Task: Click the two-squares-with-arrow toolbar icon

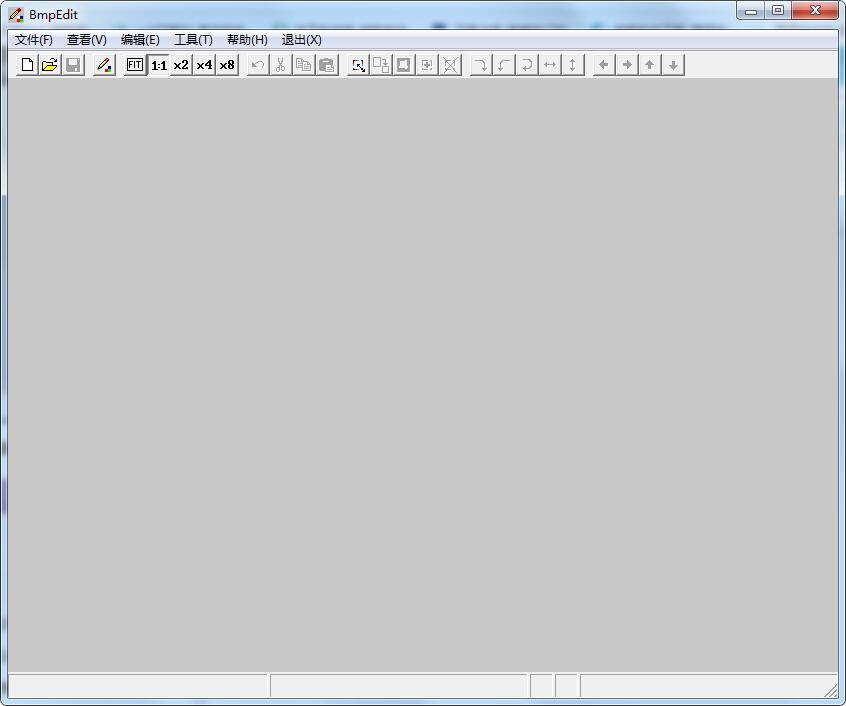Action: click(381, 65)
